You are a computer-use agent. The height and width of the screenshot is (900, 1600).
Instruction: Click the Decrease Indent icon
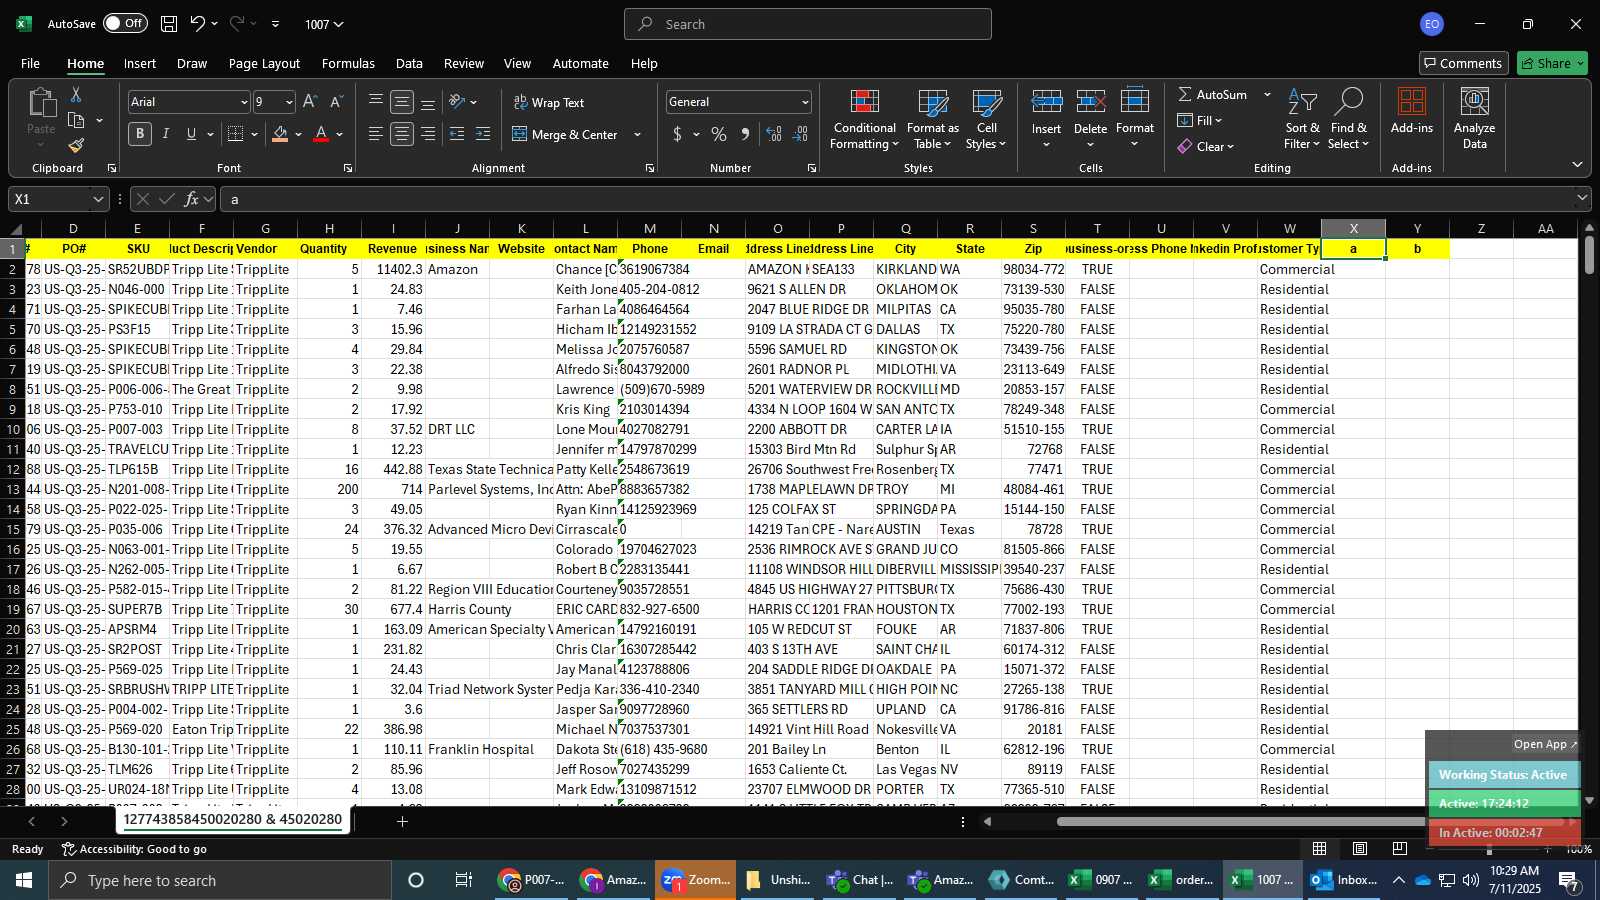457,134
